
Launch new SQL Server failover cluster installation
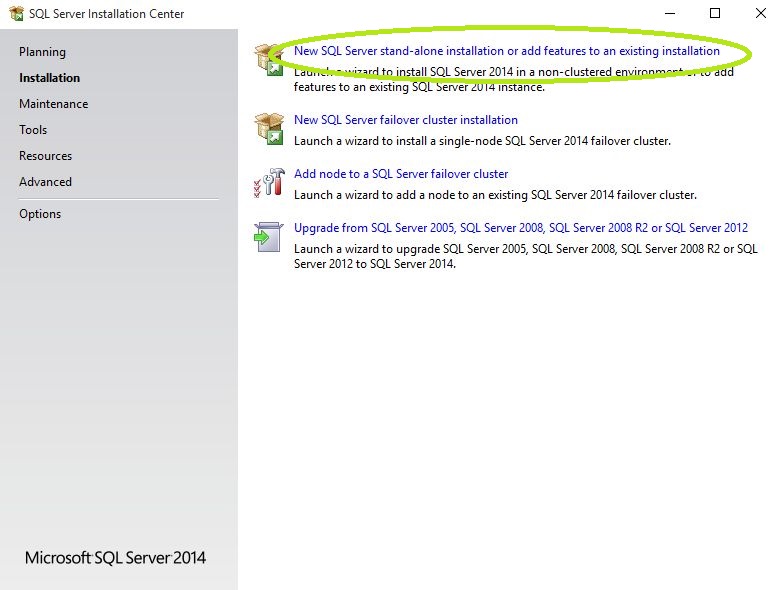pos(406,120)
